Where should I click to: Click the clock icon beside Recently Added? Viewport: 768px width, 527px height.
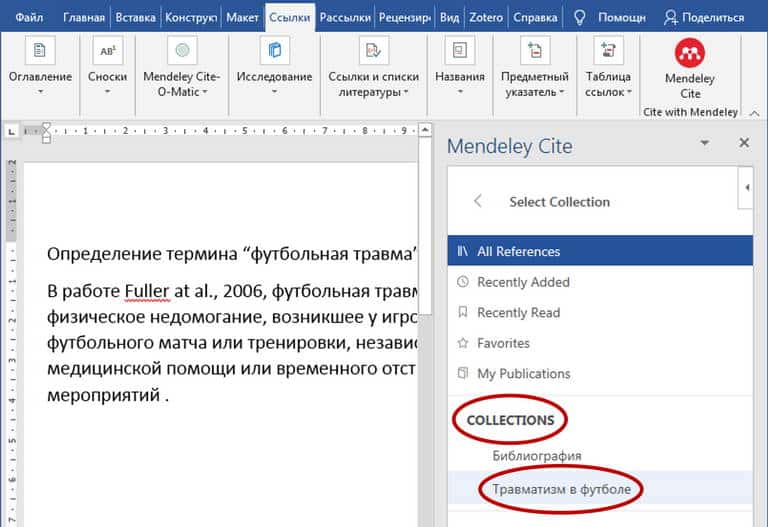463,282
